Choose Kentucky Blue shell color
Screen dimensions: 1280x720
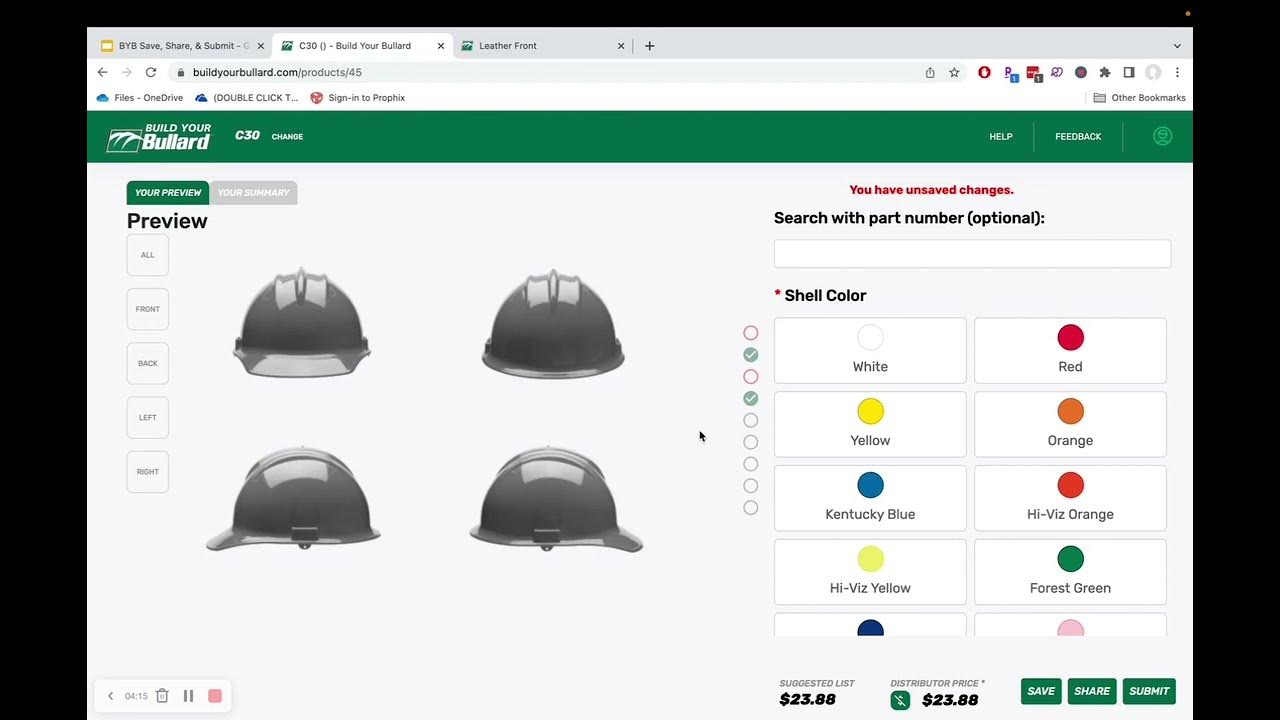pyautogui.click(x=870, y=499)
